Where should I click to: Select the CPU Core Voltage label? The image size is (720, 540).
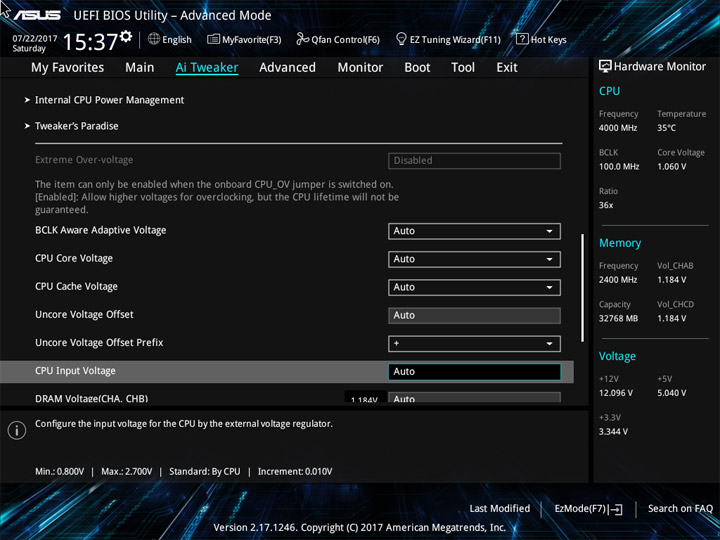click(74, 259)
